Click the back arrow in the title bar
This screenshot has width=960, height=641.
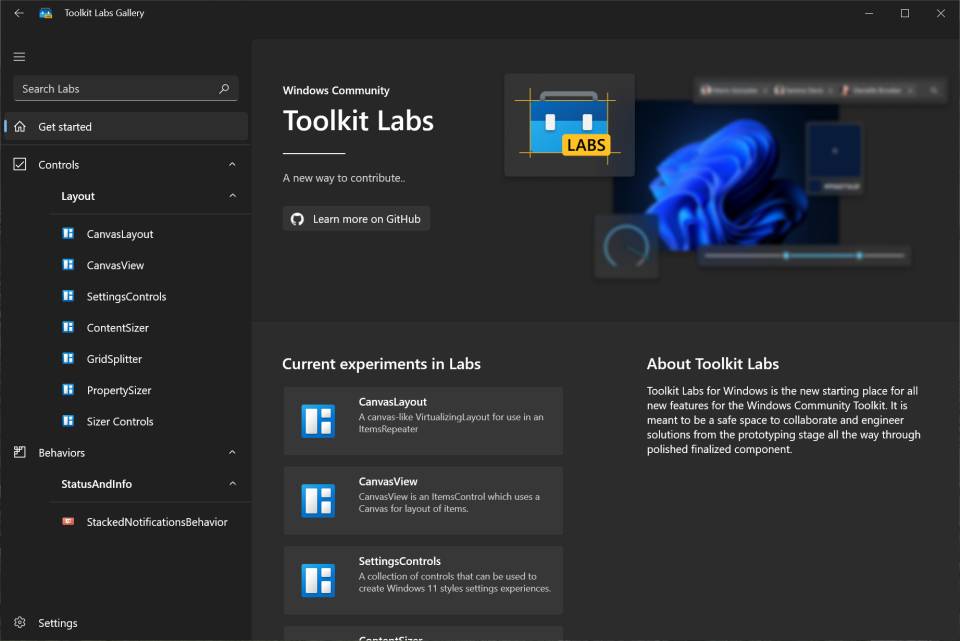click(17, 13)
